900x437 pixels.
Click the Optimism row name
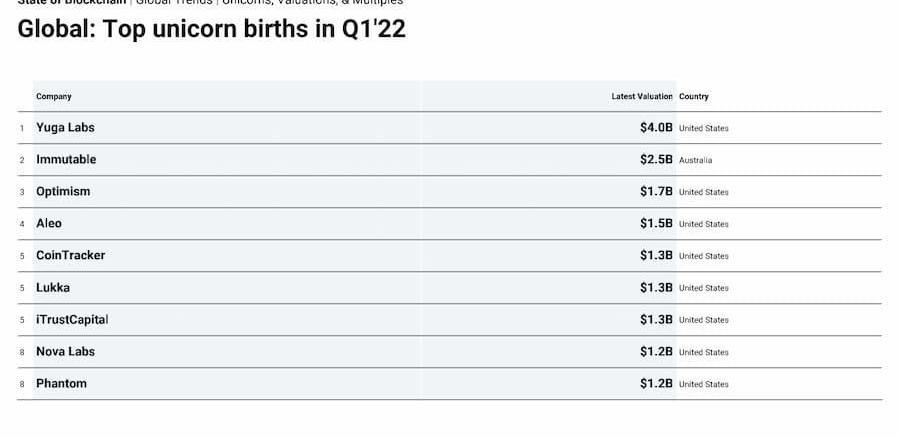63,192
